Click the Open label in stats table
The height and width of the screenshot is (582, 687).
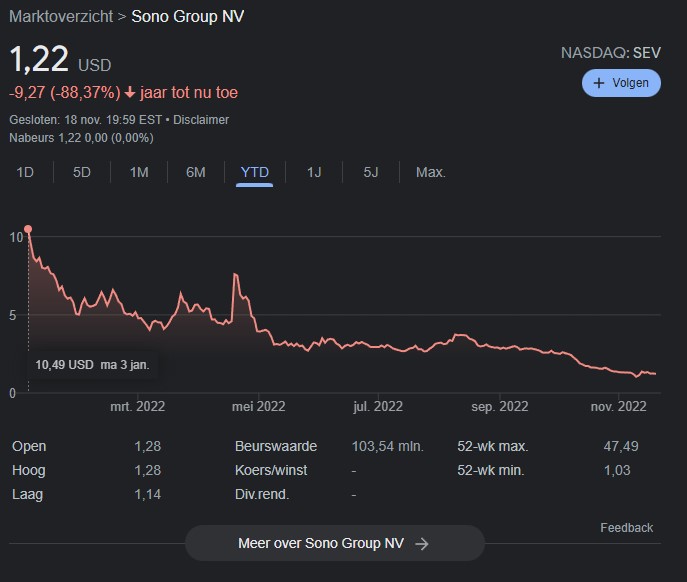click(x=29, y=446)
